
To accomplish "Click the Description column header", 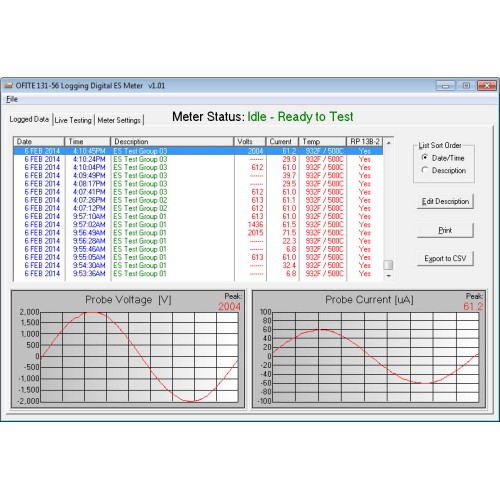I will 172,141.
